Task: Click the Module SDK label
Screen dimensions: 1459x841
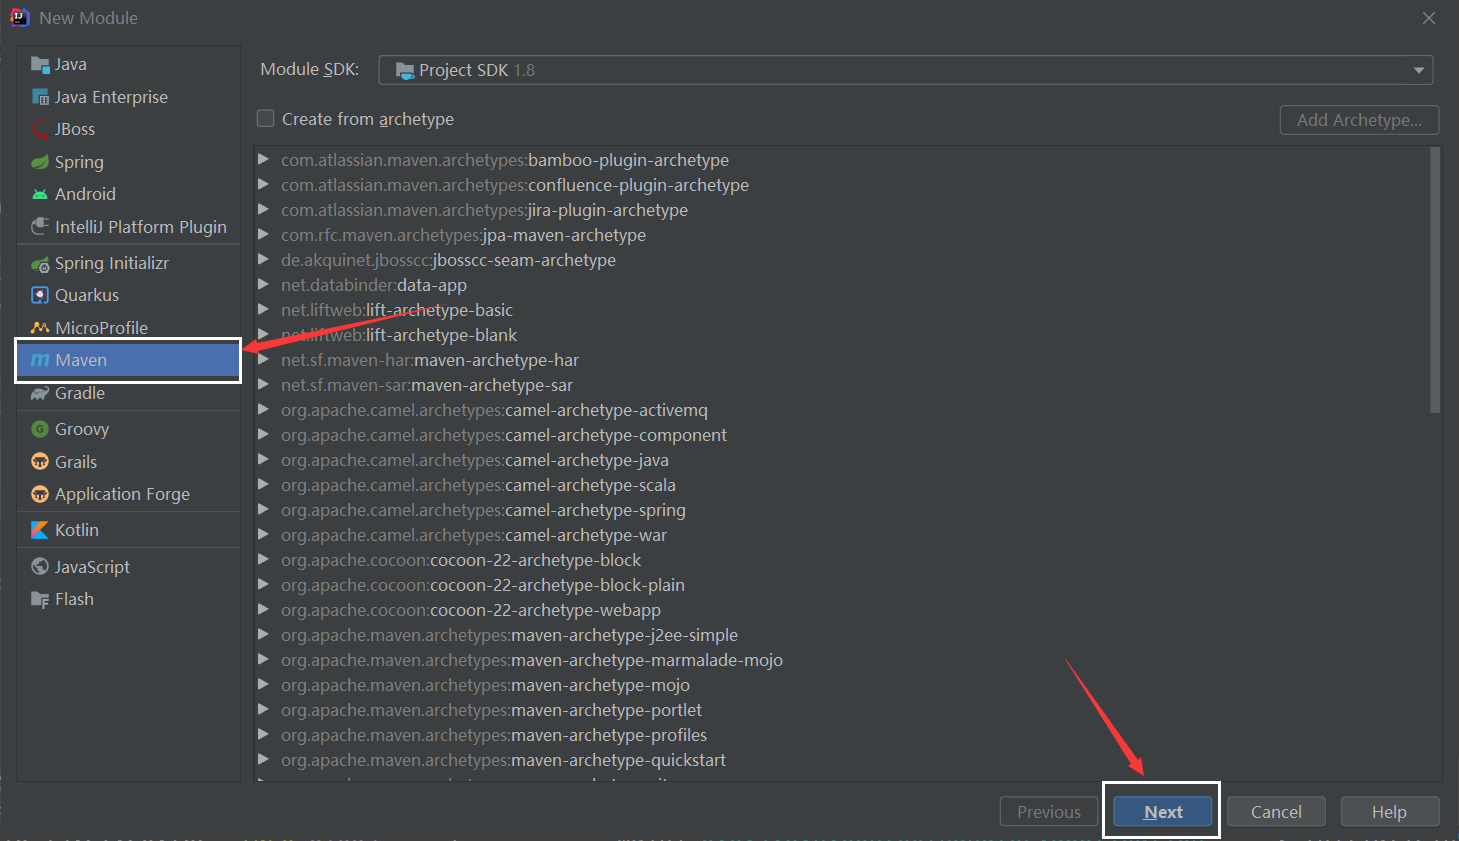Action: [309, 69]
